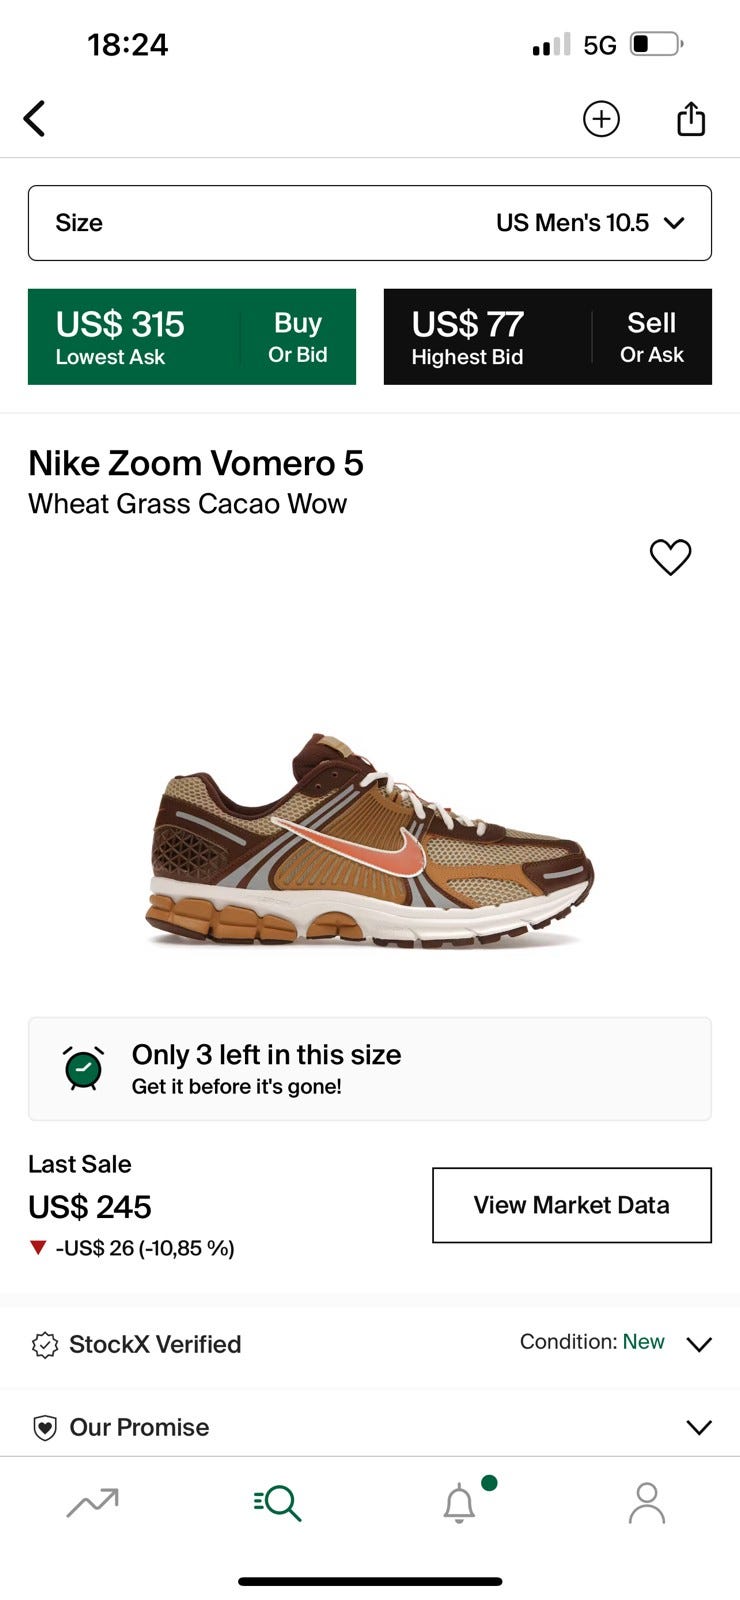Open the Size US Men's 10.5 dropdown
Screen dimensions: 740x1600
point(370,223)
